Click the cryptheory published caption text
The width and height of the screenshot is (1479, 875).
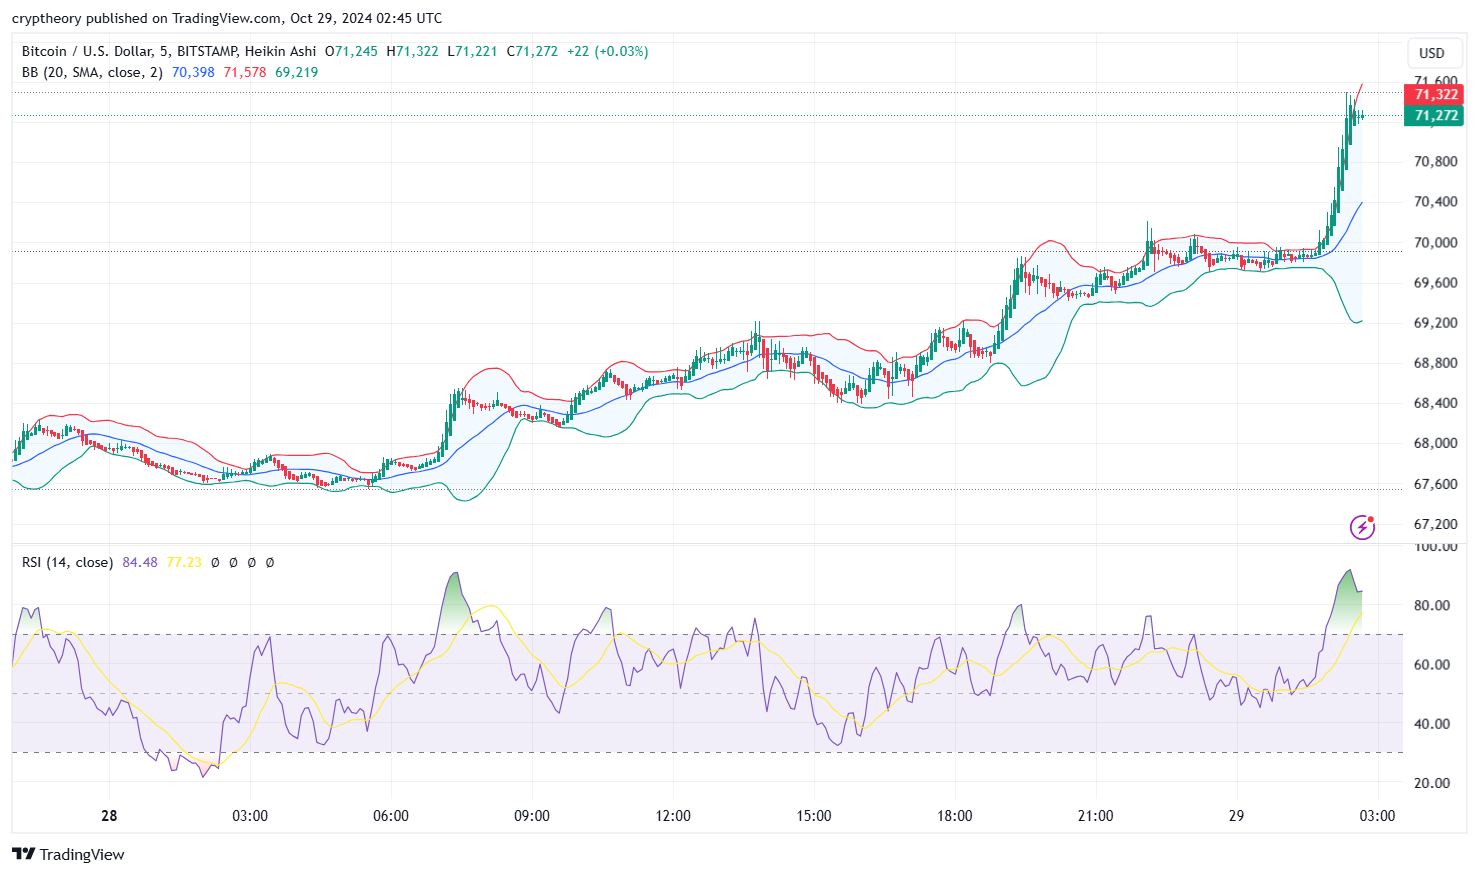coord(227,18)
